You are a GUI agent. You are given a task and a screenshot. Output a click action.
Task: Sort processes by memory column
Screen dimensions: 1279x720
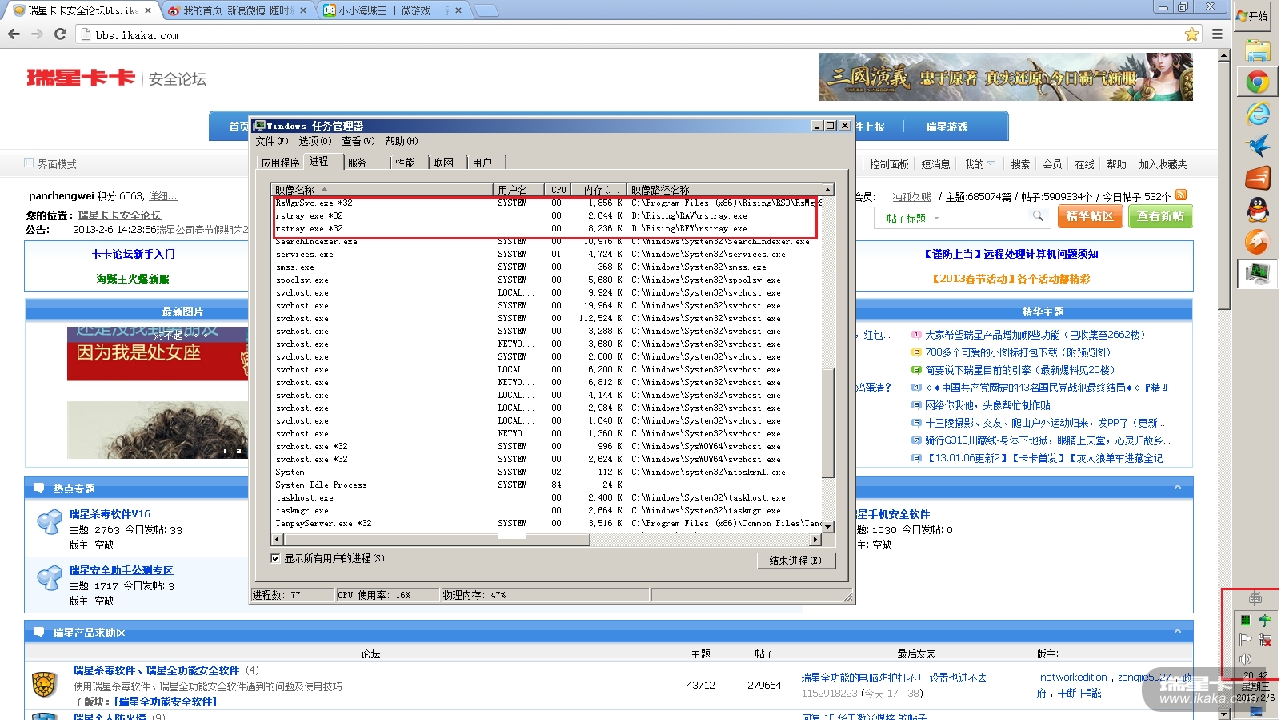tap(600, 189)
